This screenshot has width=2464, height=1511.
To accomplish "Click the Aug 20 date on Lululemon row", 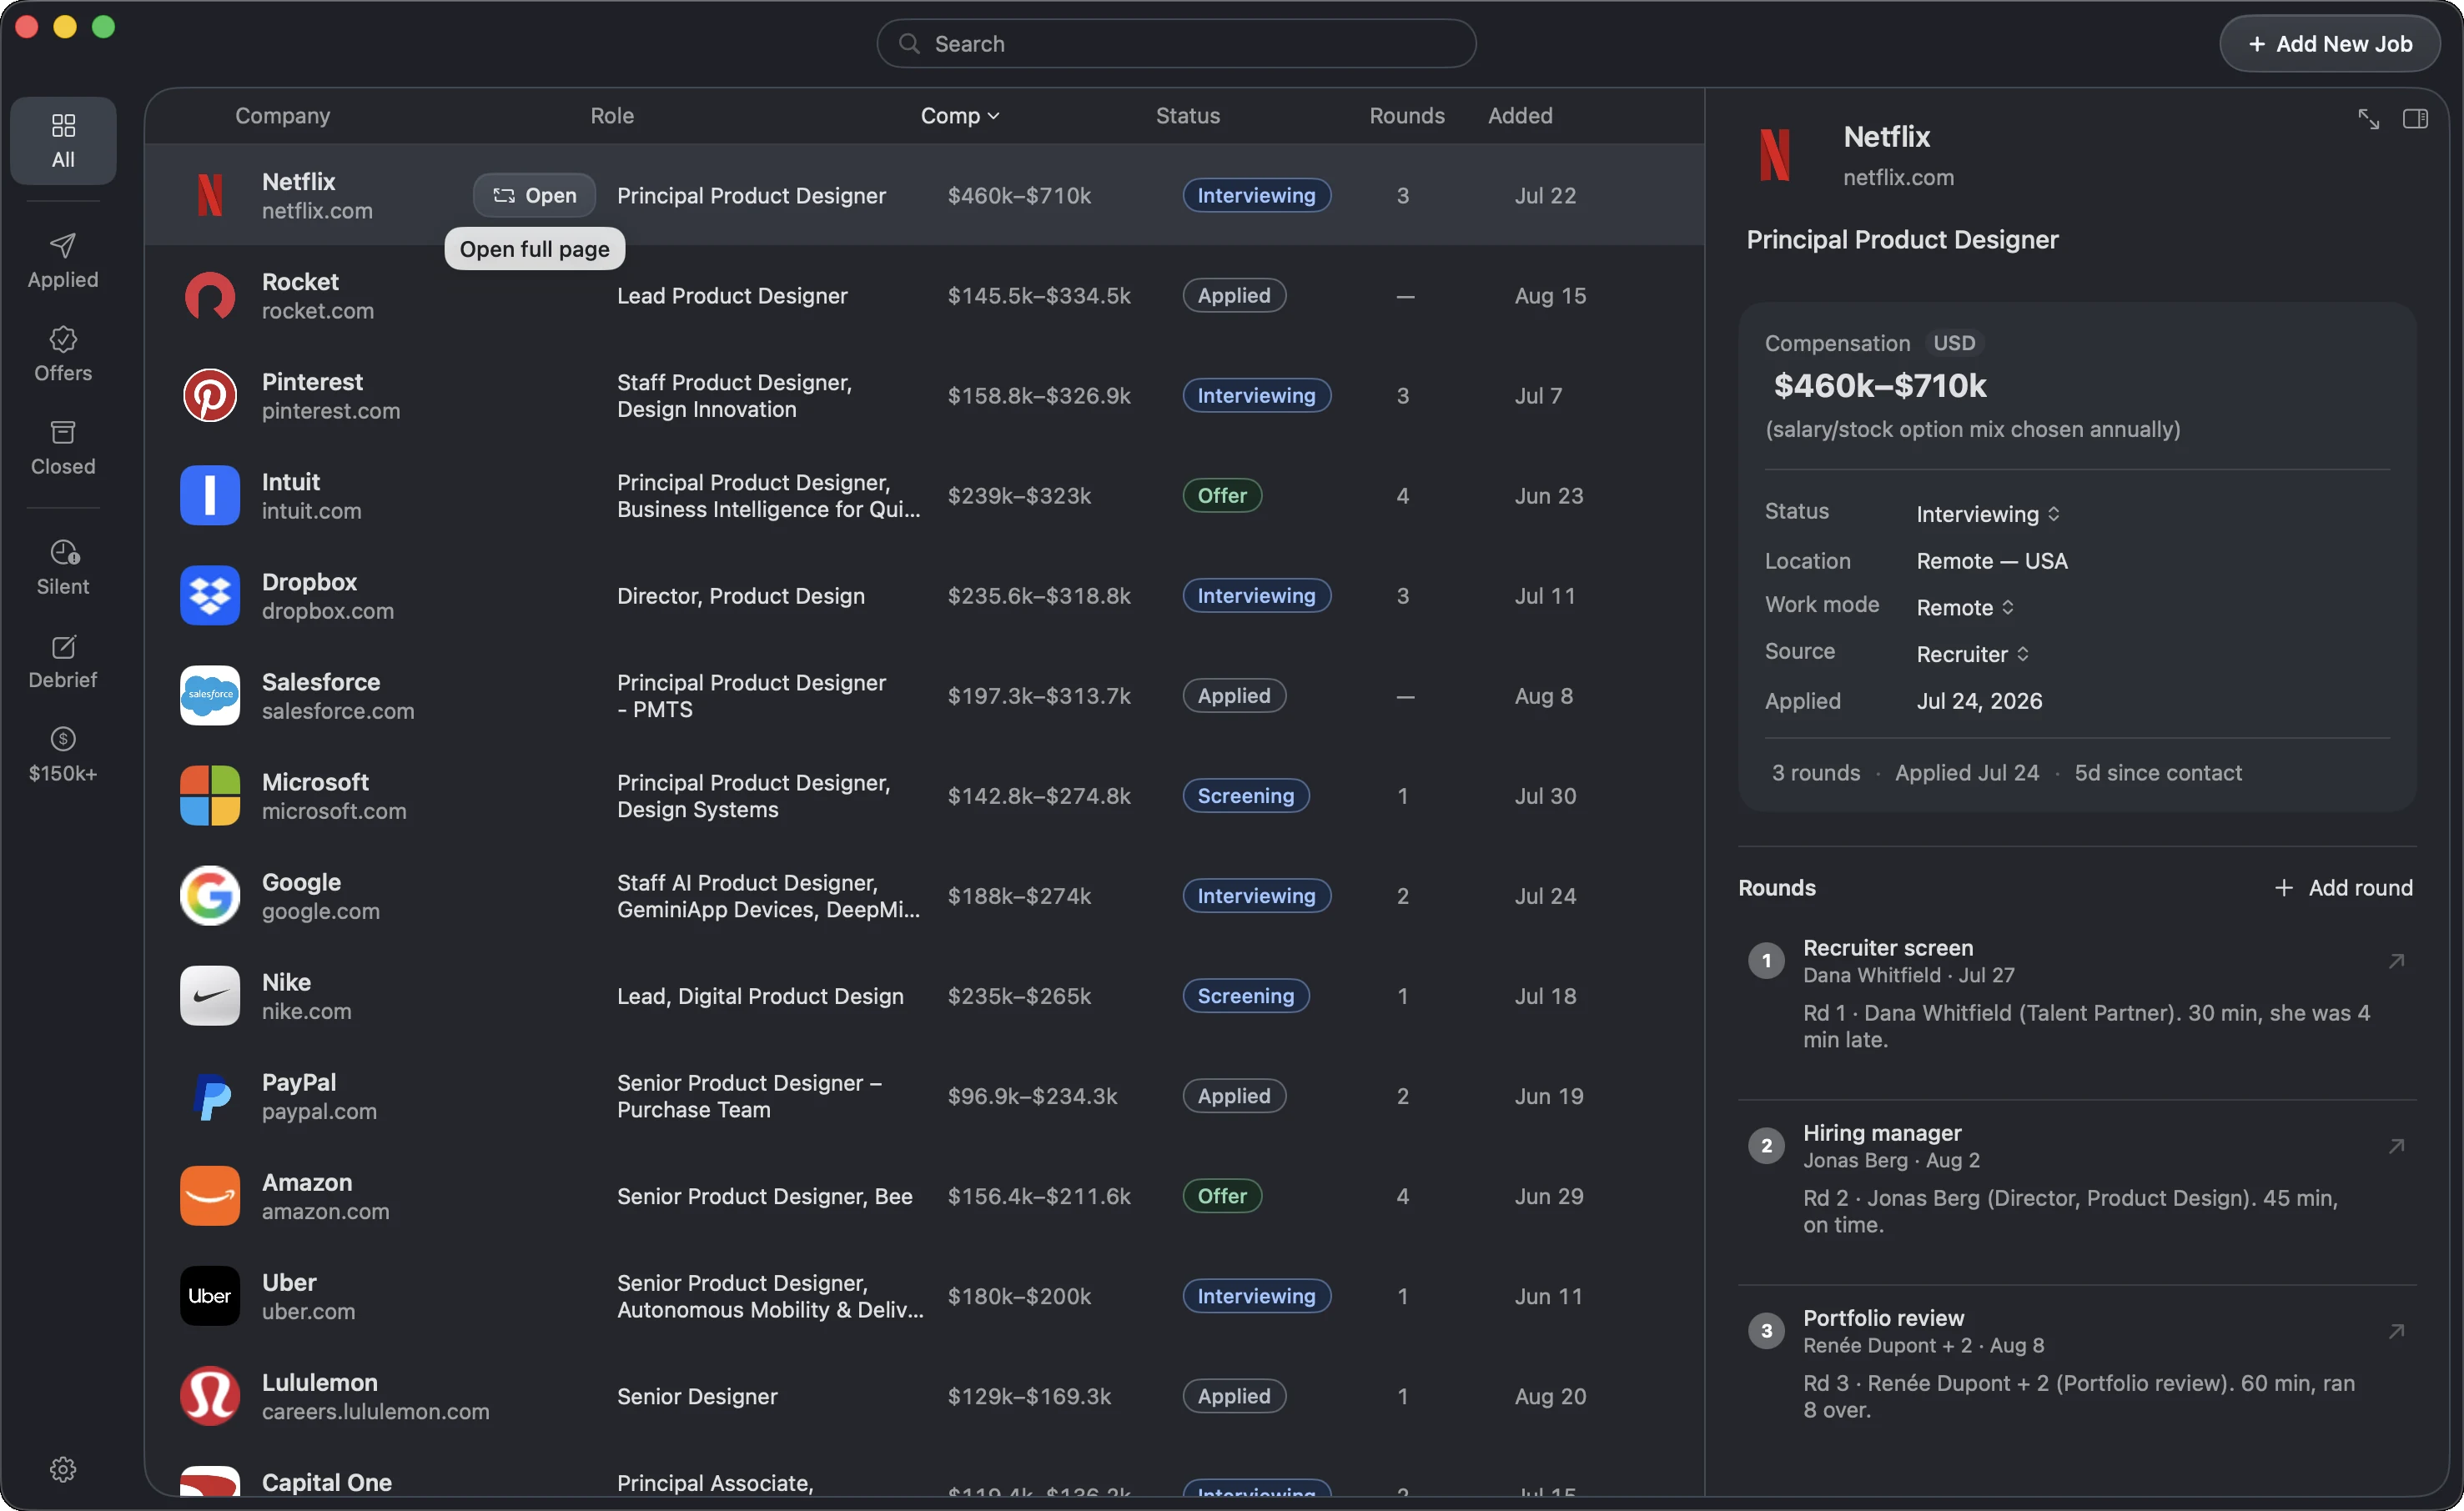I will tap(1550, 1396).
